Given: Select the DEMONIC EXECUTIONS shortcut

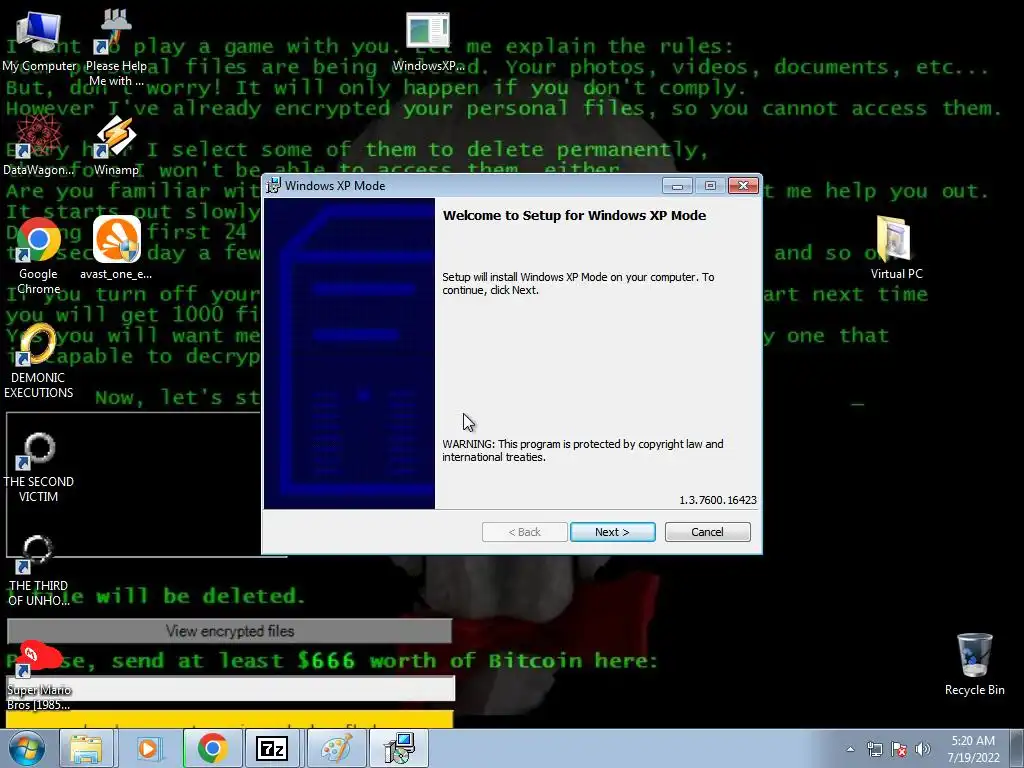Looking at the screenshot, I should pyautogui.click(x=39, y=360).
